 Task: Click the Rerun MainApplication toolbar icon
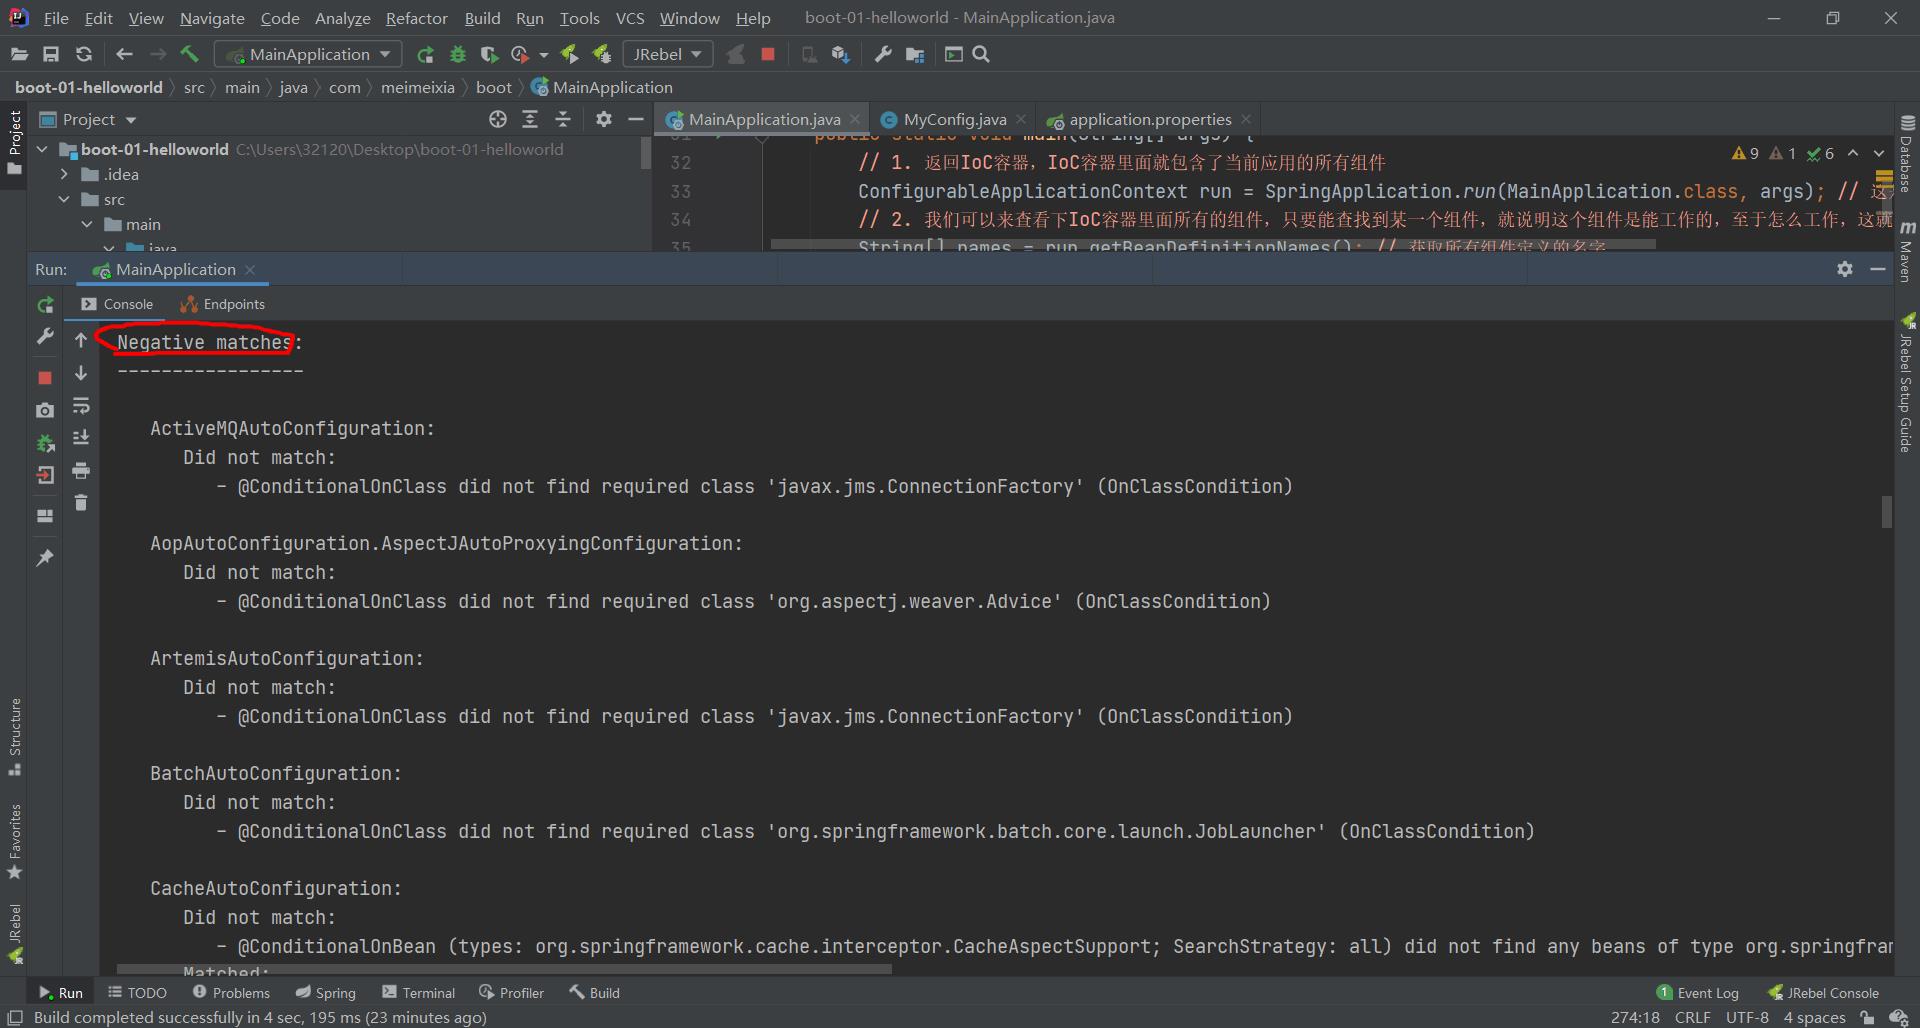pyautogui.click(x=425, y=54)
